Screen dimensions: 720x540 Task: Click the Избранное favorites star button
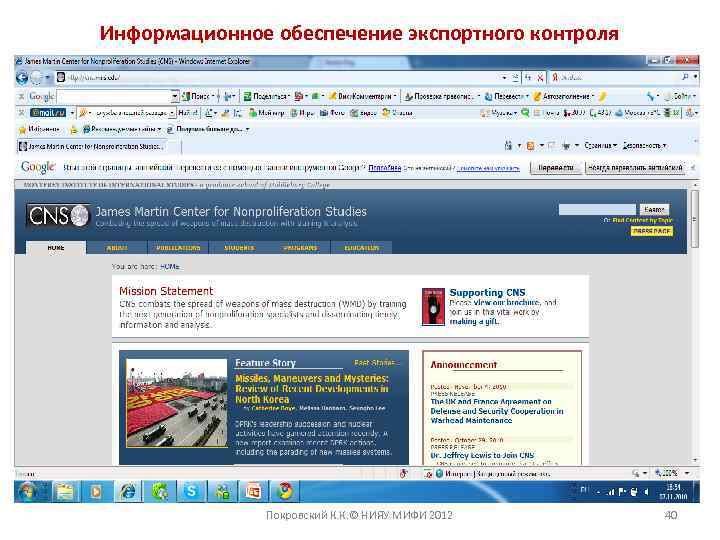tap(39, 129)
